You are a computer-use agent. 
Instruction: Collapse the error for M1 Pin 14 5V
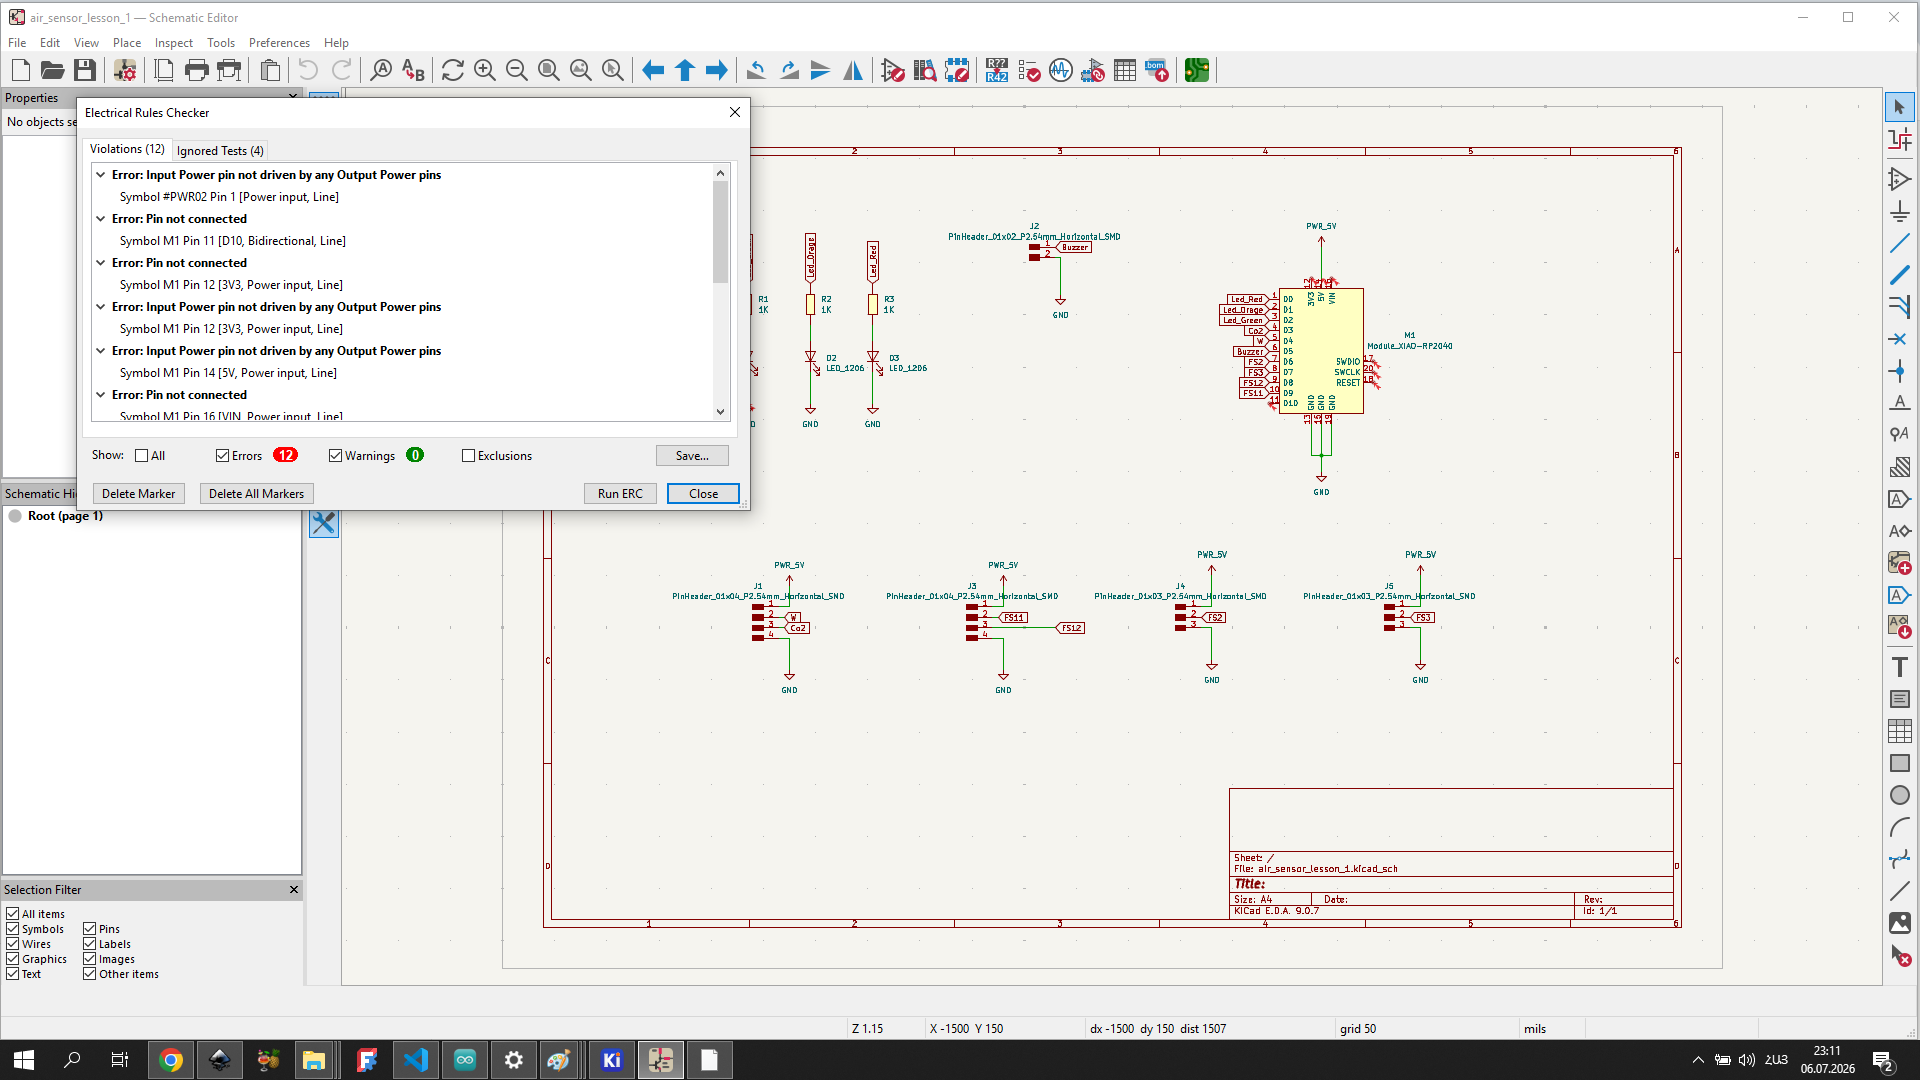(x=101, y=351)
